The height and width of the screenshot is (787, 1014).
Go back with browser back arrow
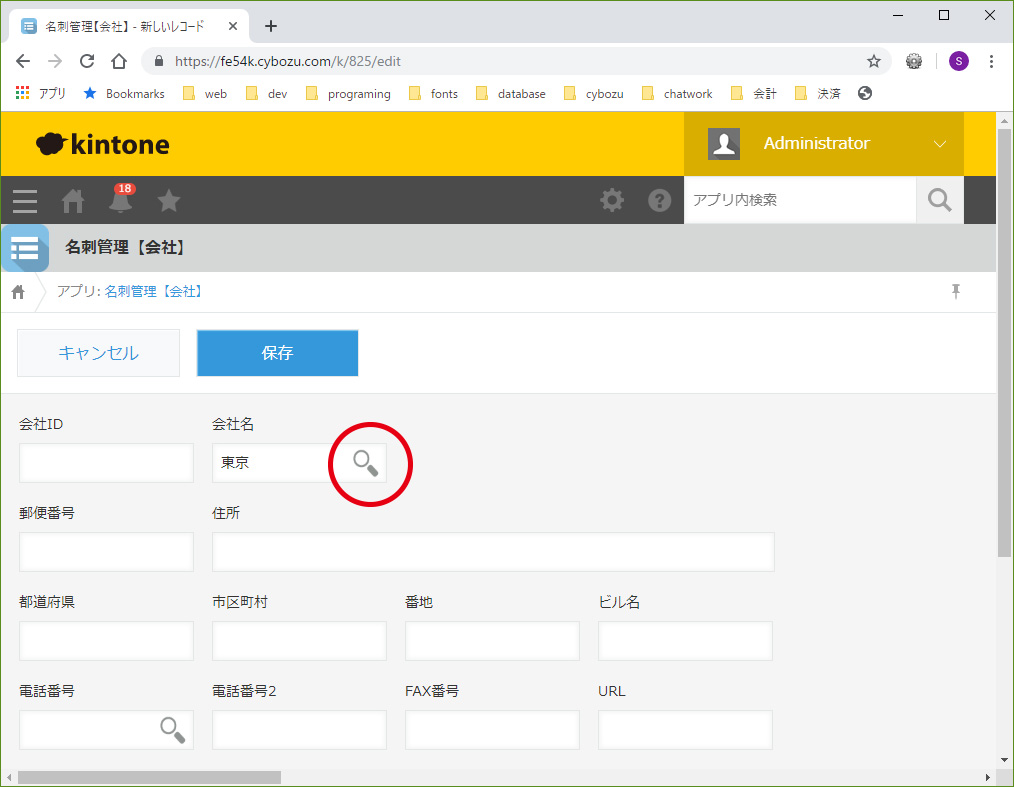[x=23, y=61]
